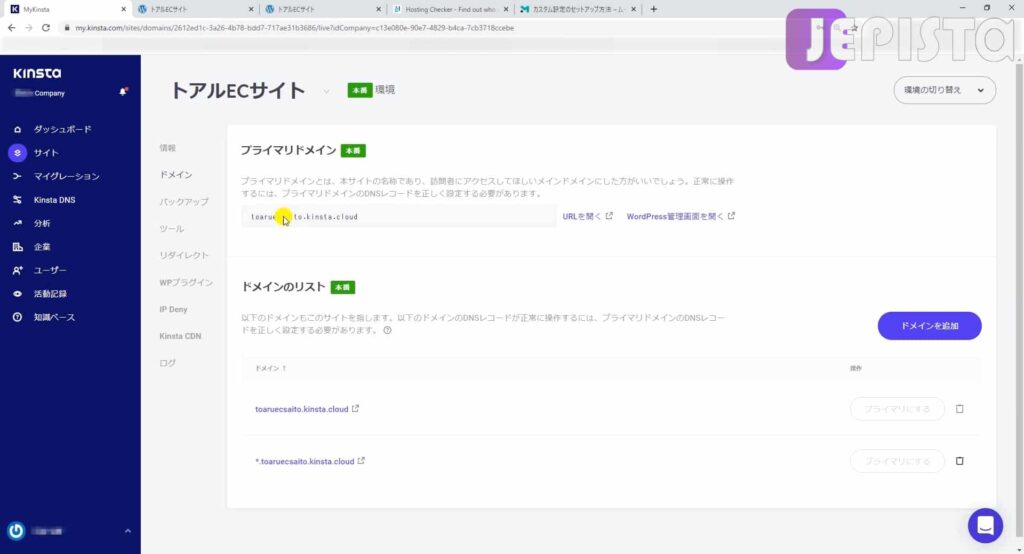Open the Kinsta CDN site tab

click(180, 336)
